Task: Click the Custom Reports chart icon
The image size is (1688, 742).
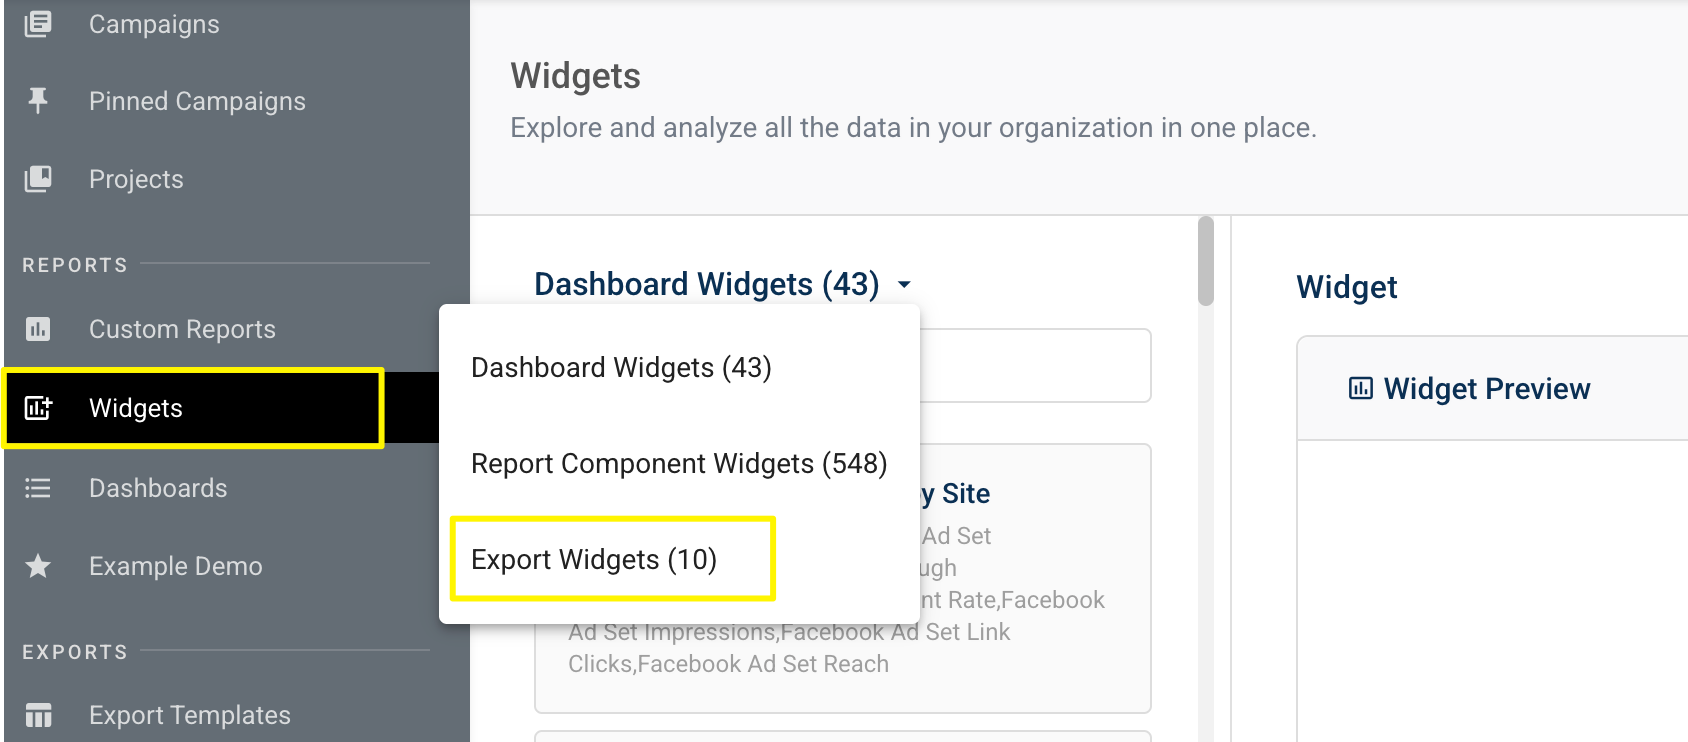Action: click(38, 328)
